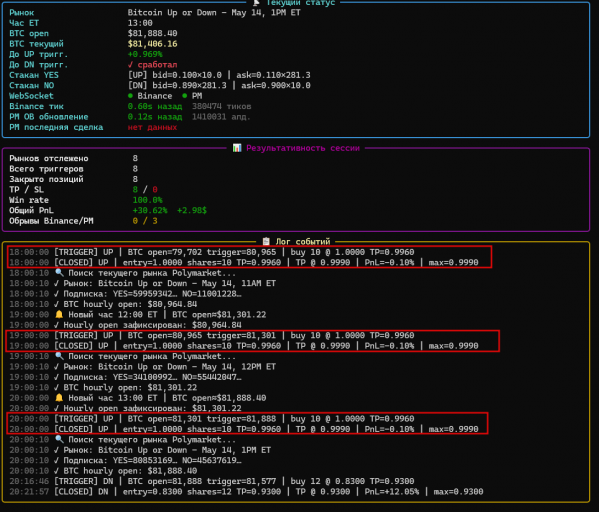Click the Win rate value 100.0%
Viewport: 599px width, 512px height.
(147, 200)
